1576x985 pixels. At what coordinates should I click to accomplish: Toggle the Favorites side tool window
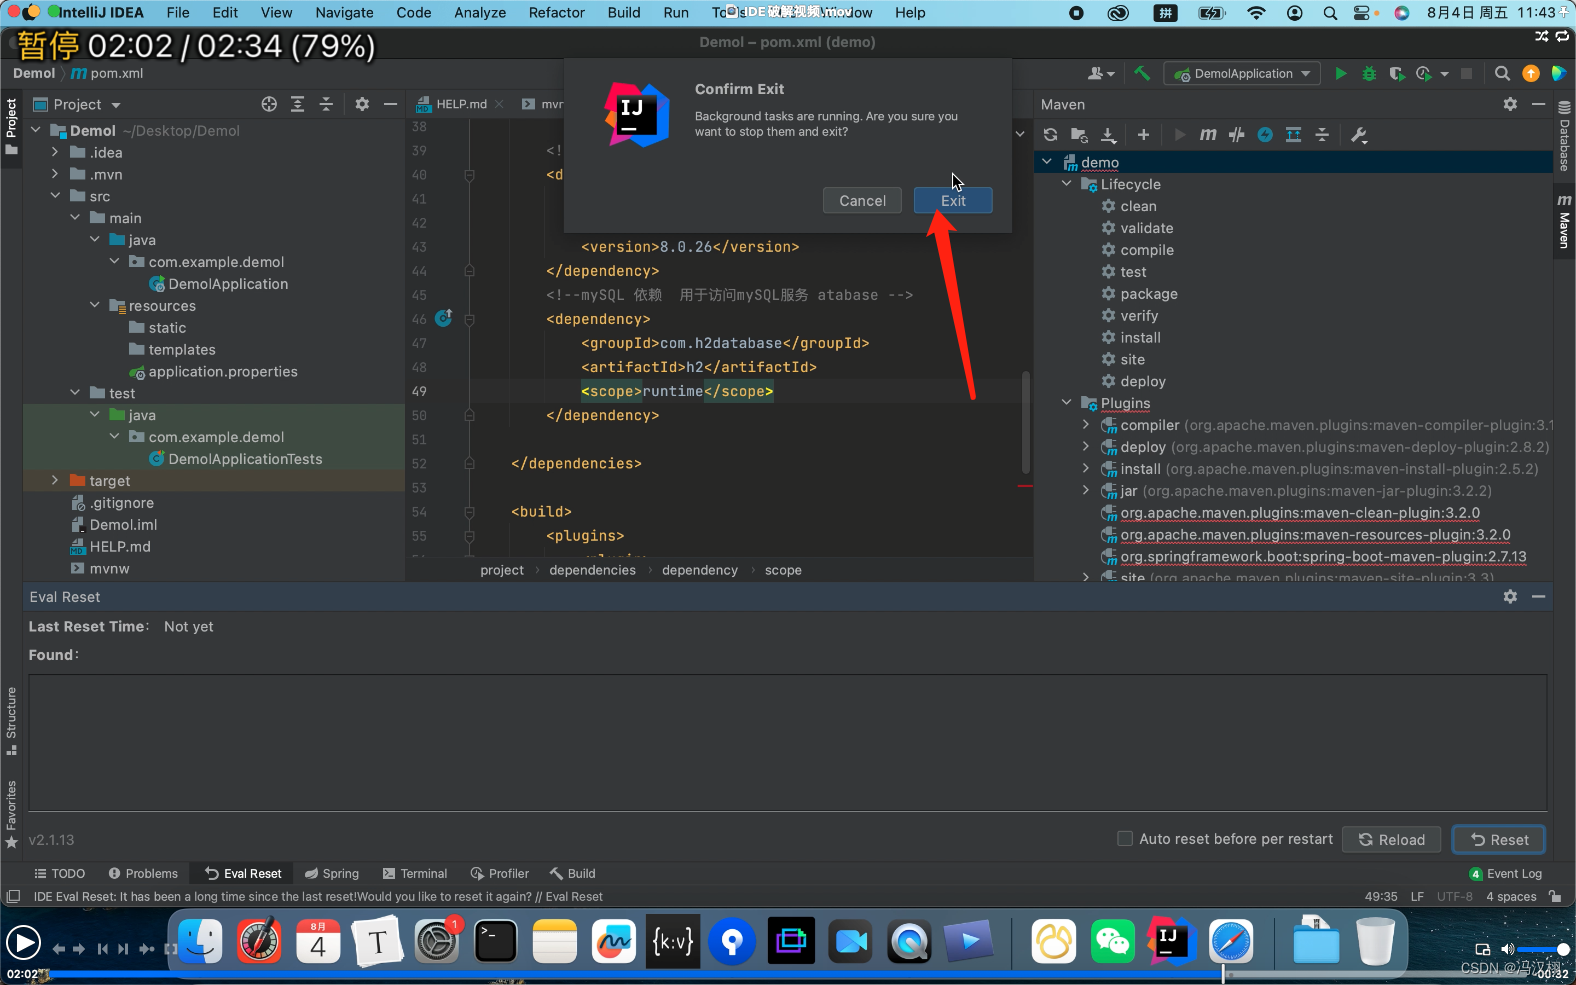coord(11,814)
